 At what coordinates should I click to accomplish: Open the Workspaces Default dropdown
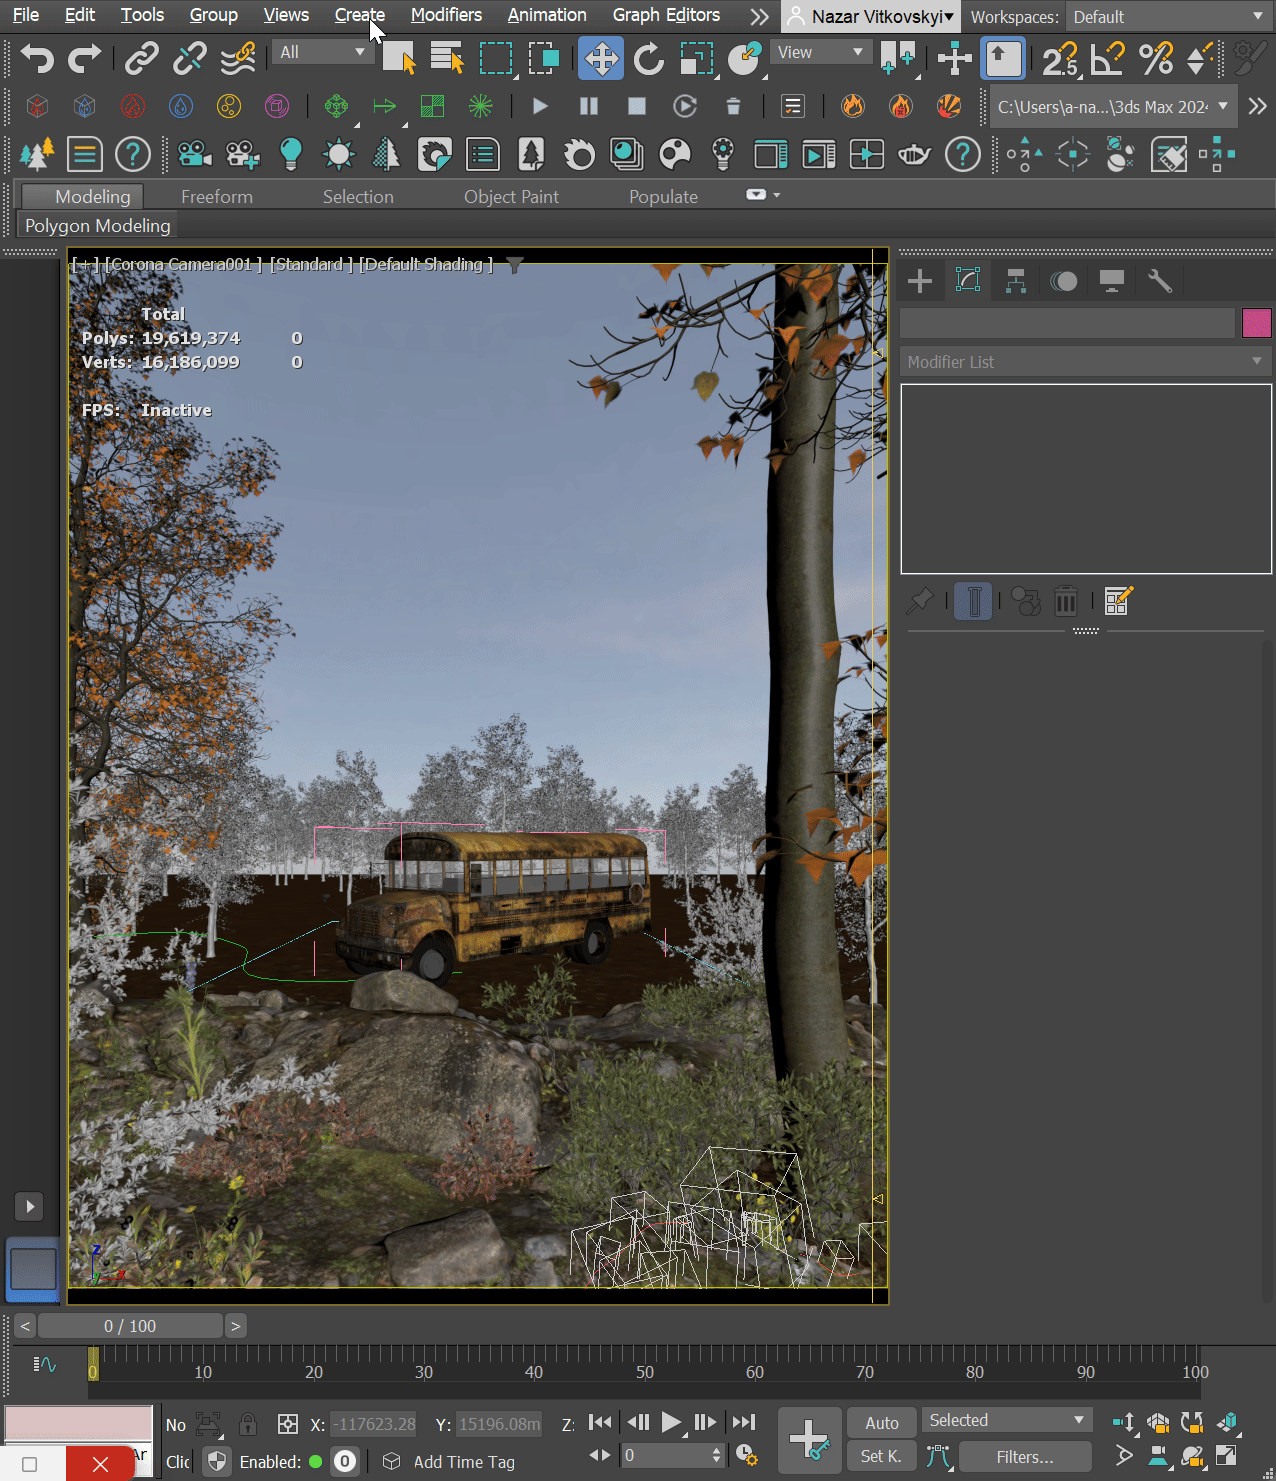1167,17
